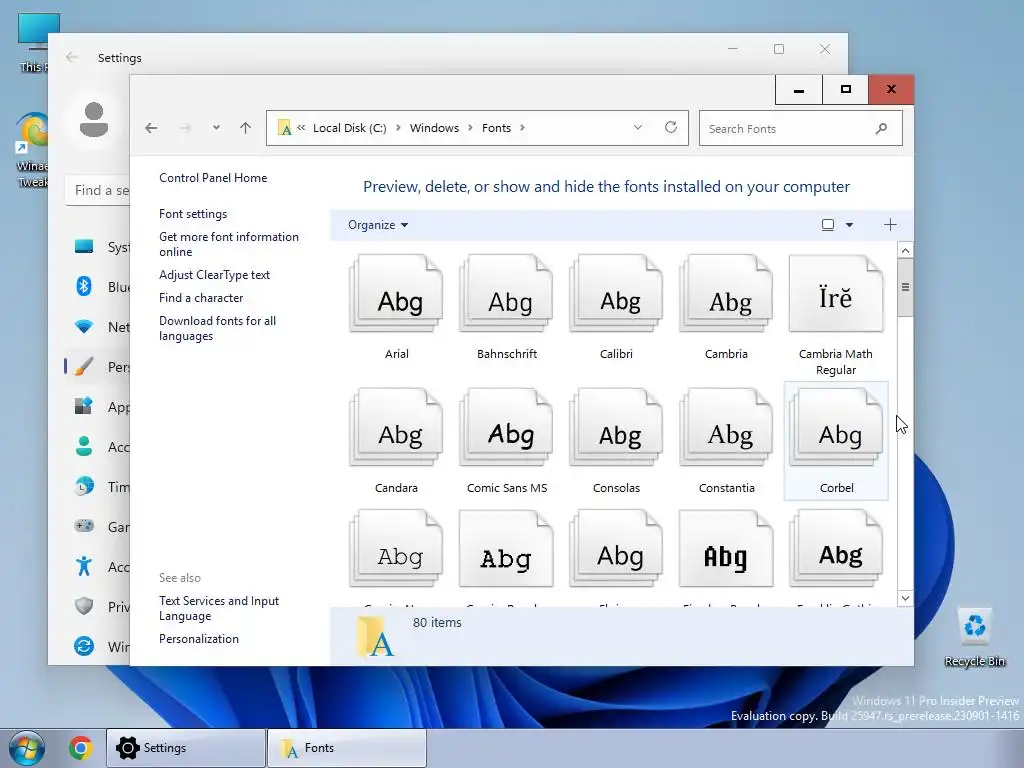
Task: Click the System icon in Settings sidebar
Action: (84, 247)
